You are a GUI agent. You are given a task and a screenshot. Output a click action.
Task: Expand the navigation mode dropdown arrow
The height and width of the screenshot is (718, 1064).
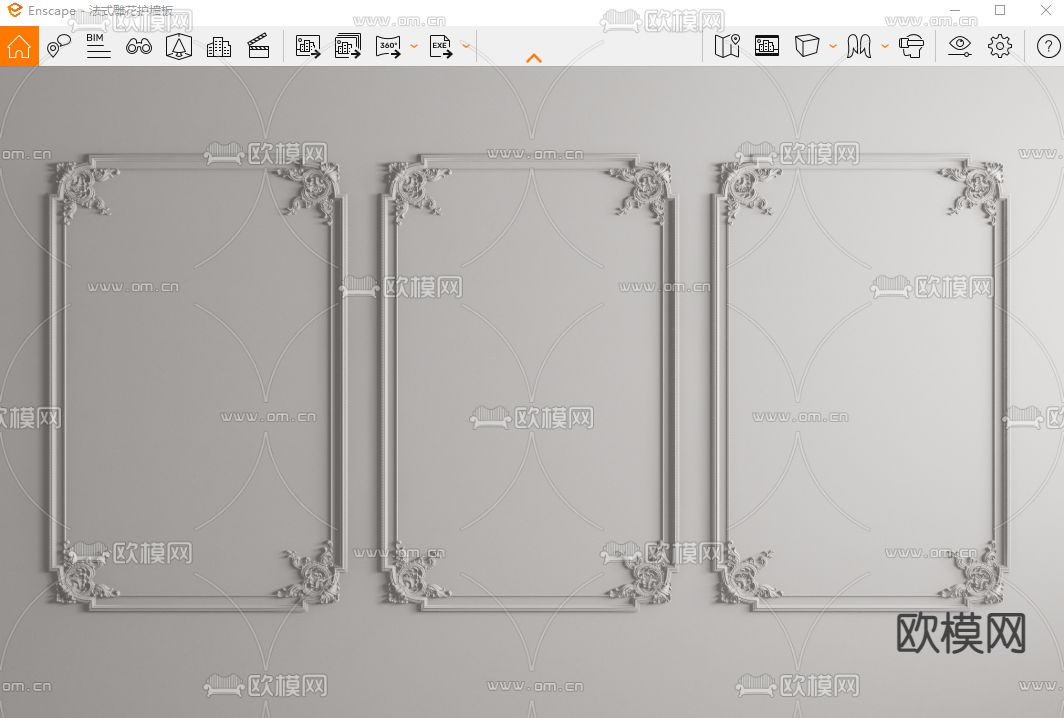[885, 46]
